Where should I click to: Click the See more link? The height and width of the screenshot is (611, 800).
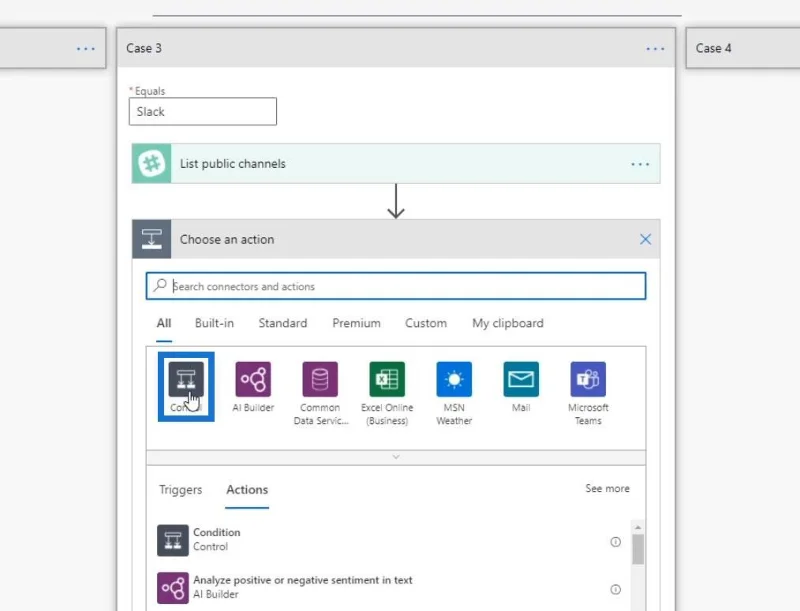(607, 489)
